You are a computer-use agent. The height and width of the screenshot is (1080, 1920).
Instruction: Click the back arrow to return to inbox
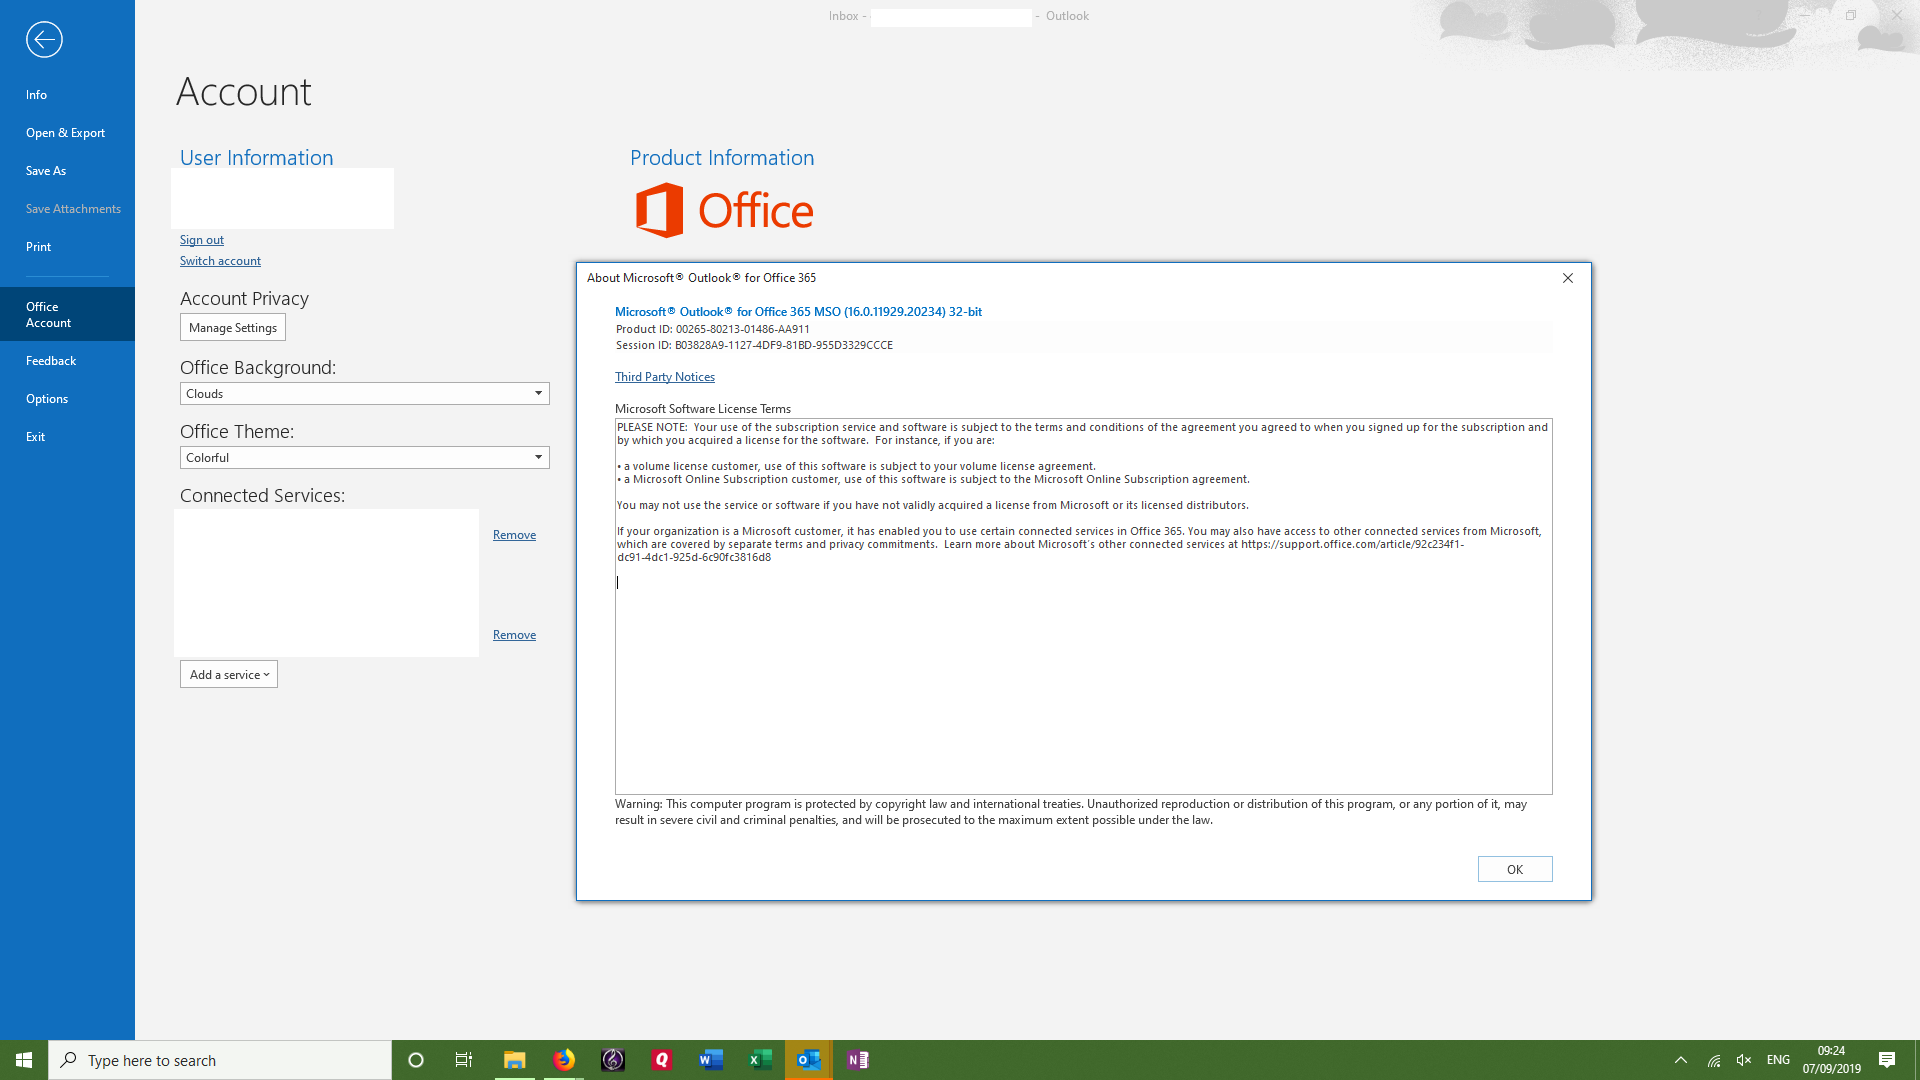tap(43, 39)
